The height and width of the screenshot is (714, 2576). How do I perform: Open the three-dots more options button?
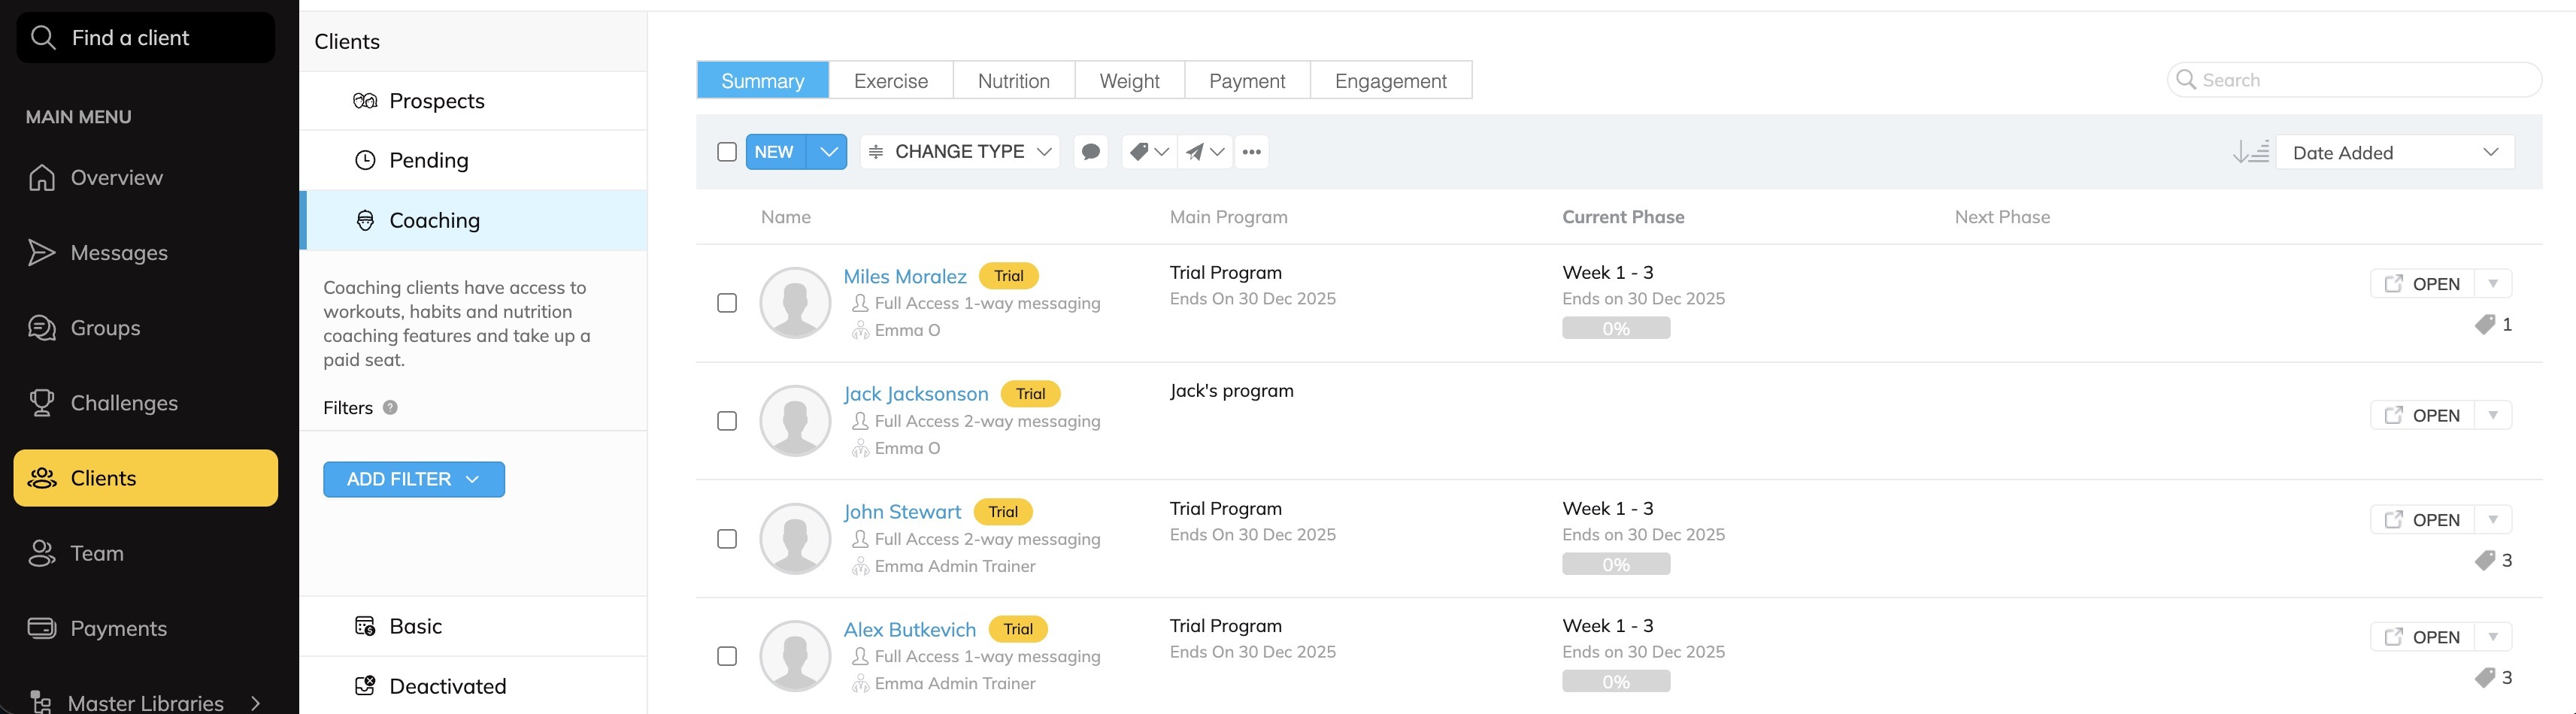(1251, 152)
